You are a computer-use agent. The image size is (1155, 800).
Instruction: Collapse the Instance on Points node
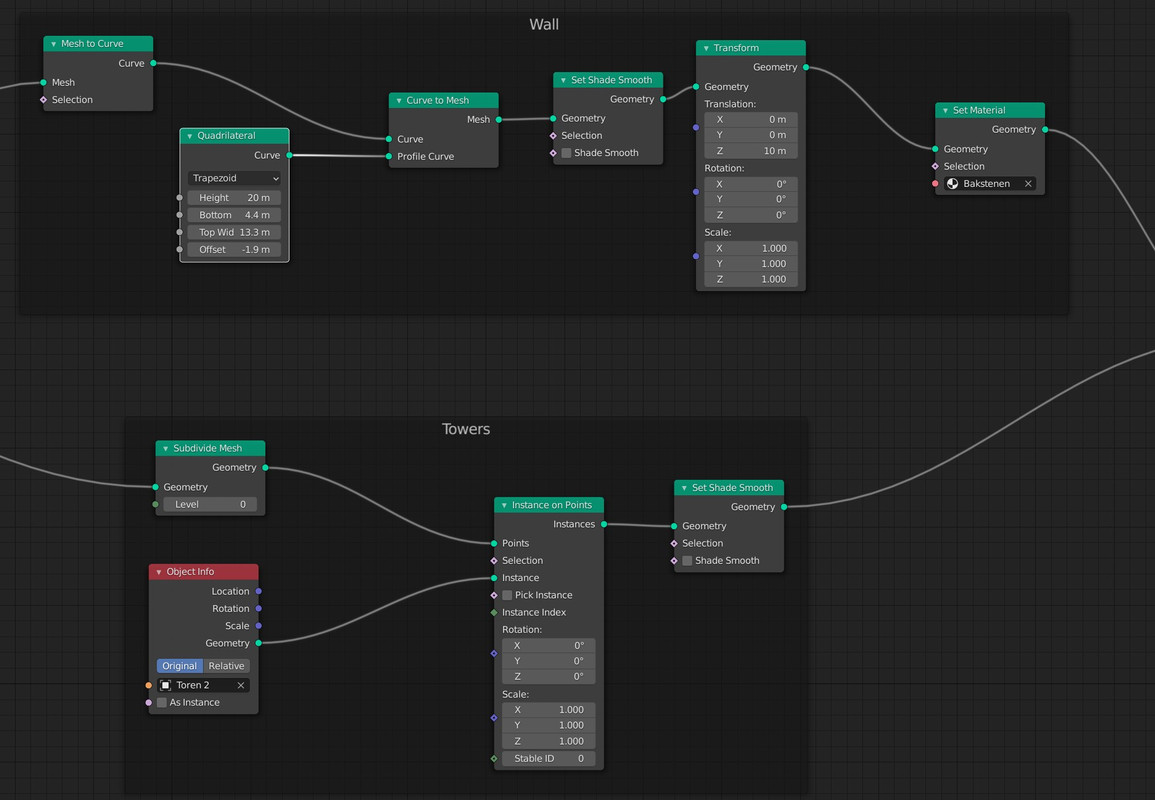(x=505, y=505)
